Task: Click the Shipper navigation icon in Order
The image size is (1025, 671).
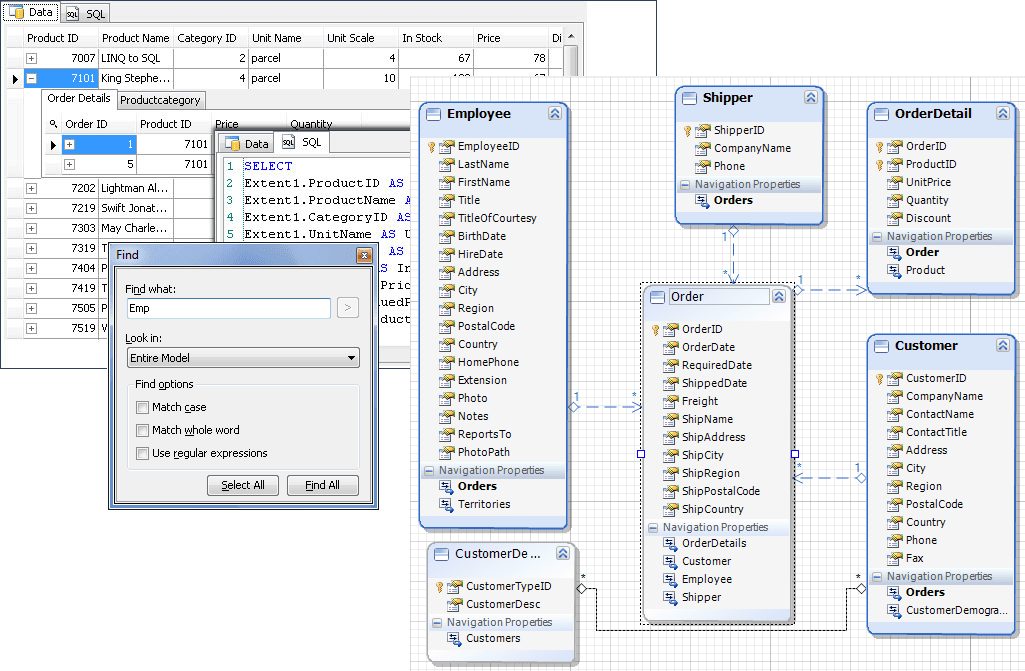Action: point(670,597)
